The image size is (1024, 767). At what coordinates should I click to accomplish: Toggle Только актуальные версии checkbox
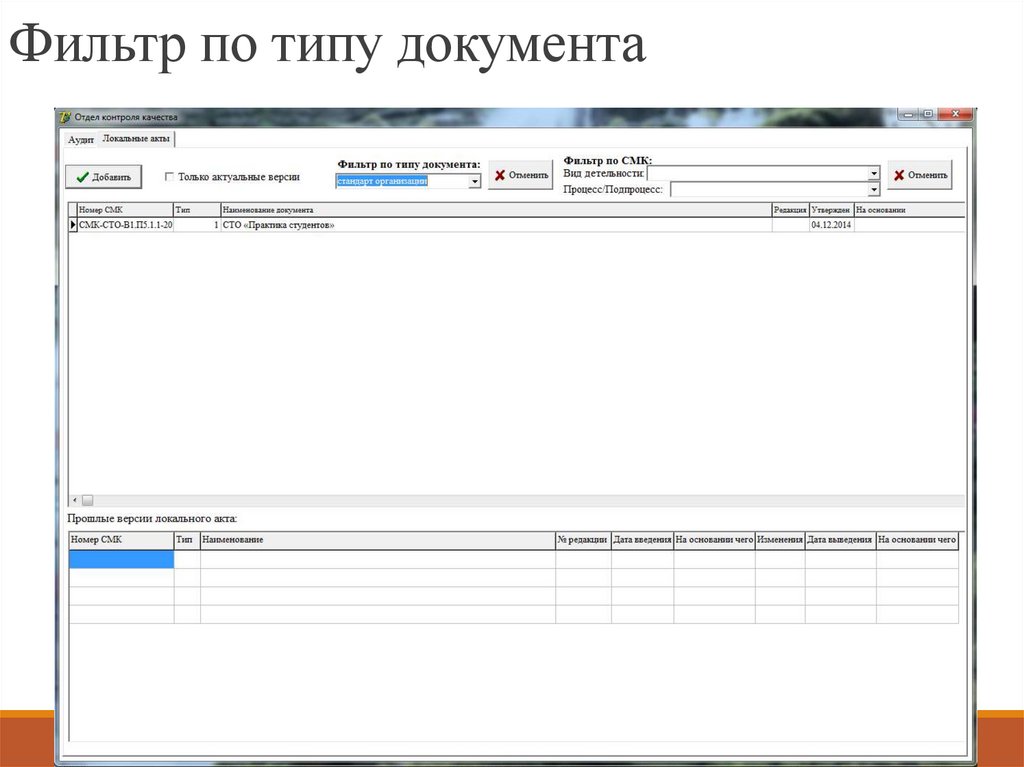[x=169, y=177]
